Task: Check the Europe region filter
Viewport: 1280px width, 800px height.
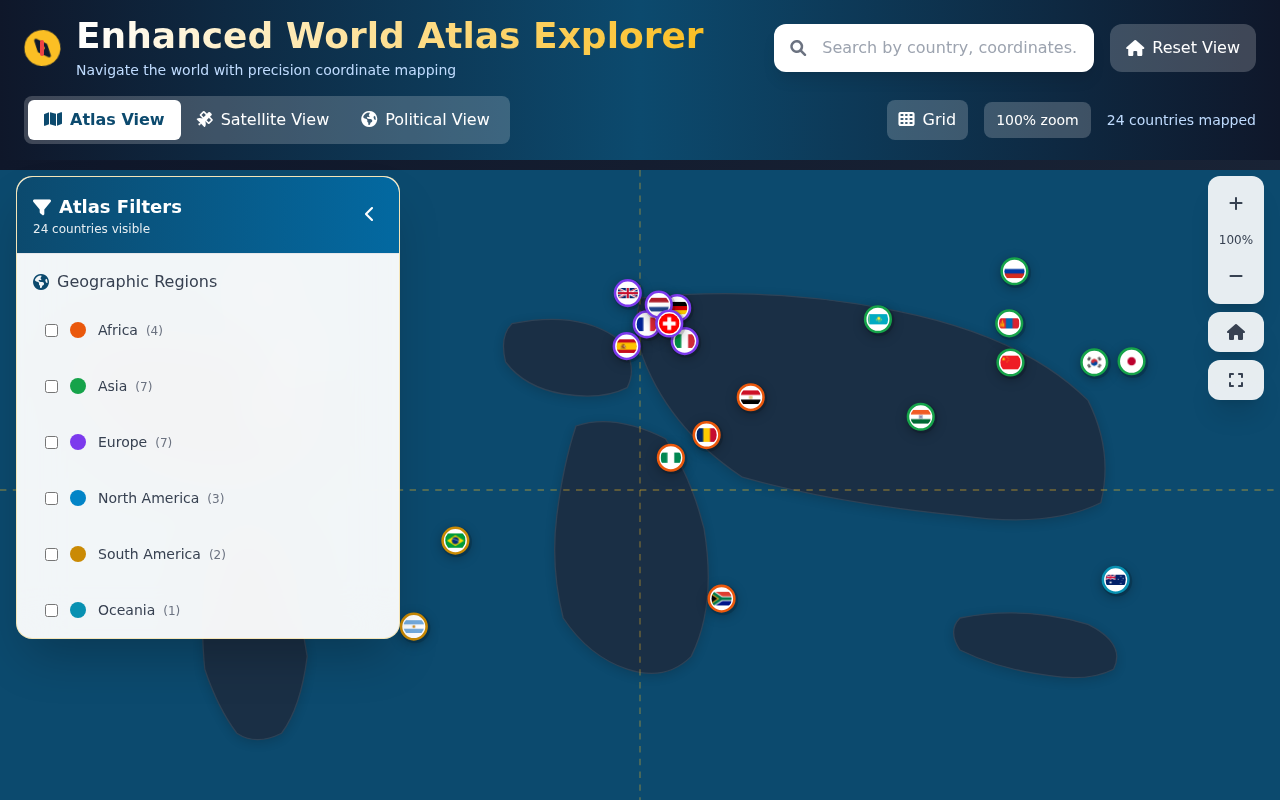Action: [51, 442]
